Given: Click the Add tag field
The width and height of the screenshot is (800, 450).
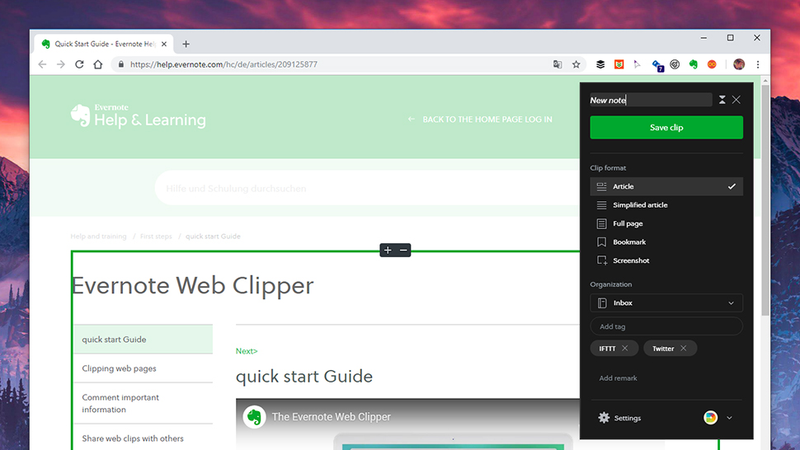Looking at the screenshot, I should (x=666, y=327).
